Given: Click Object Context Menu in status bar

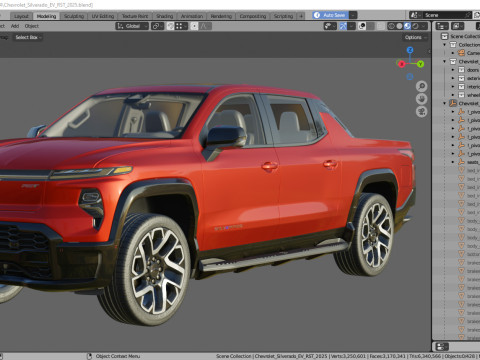Looking at the screenshot, I should point(118,356).
